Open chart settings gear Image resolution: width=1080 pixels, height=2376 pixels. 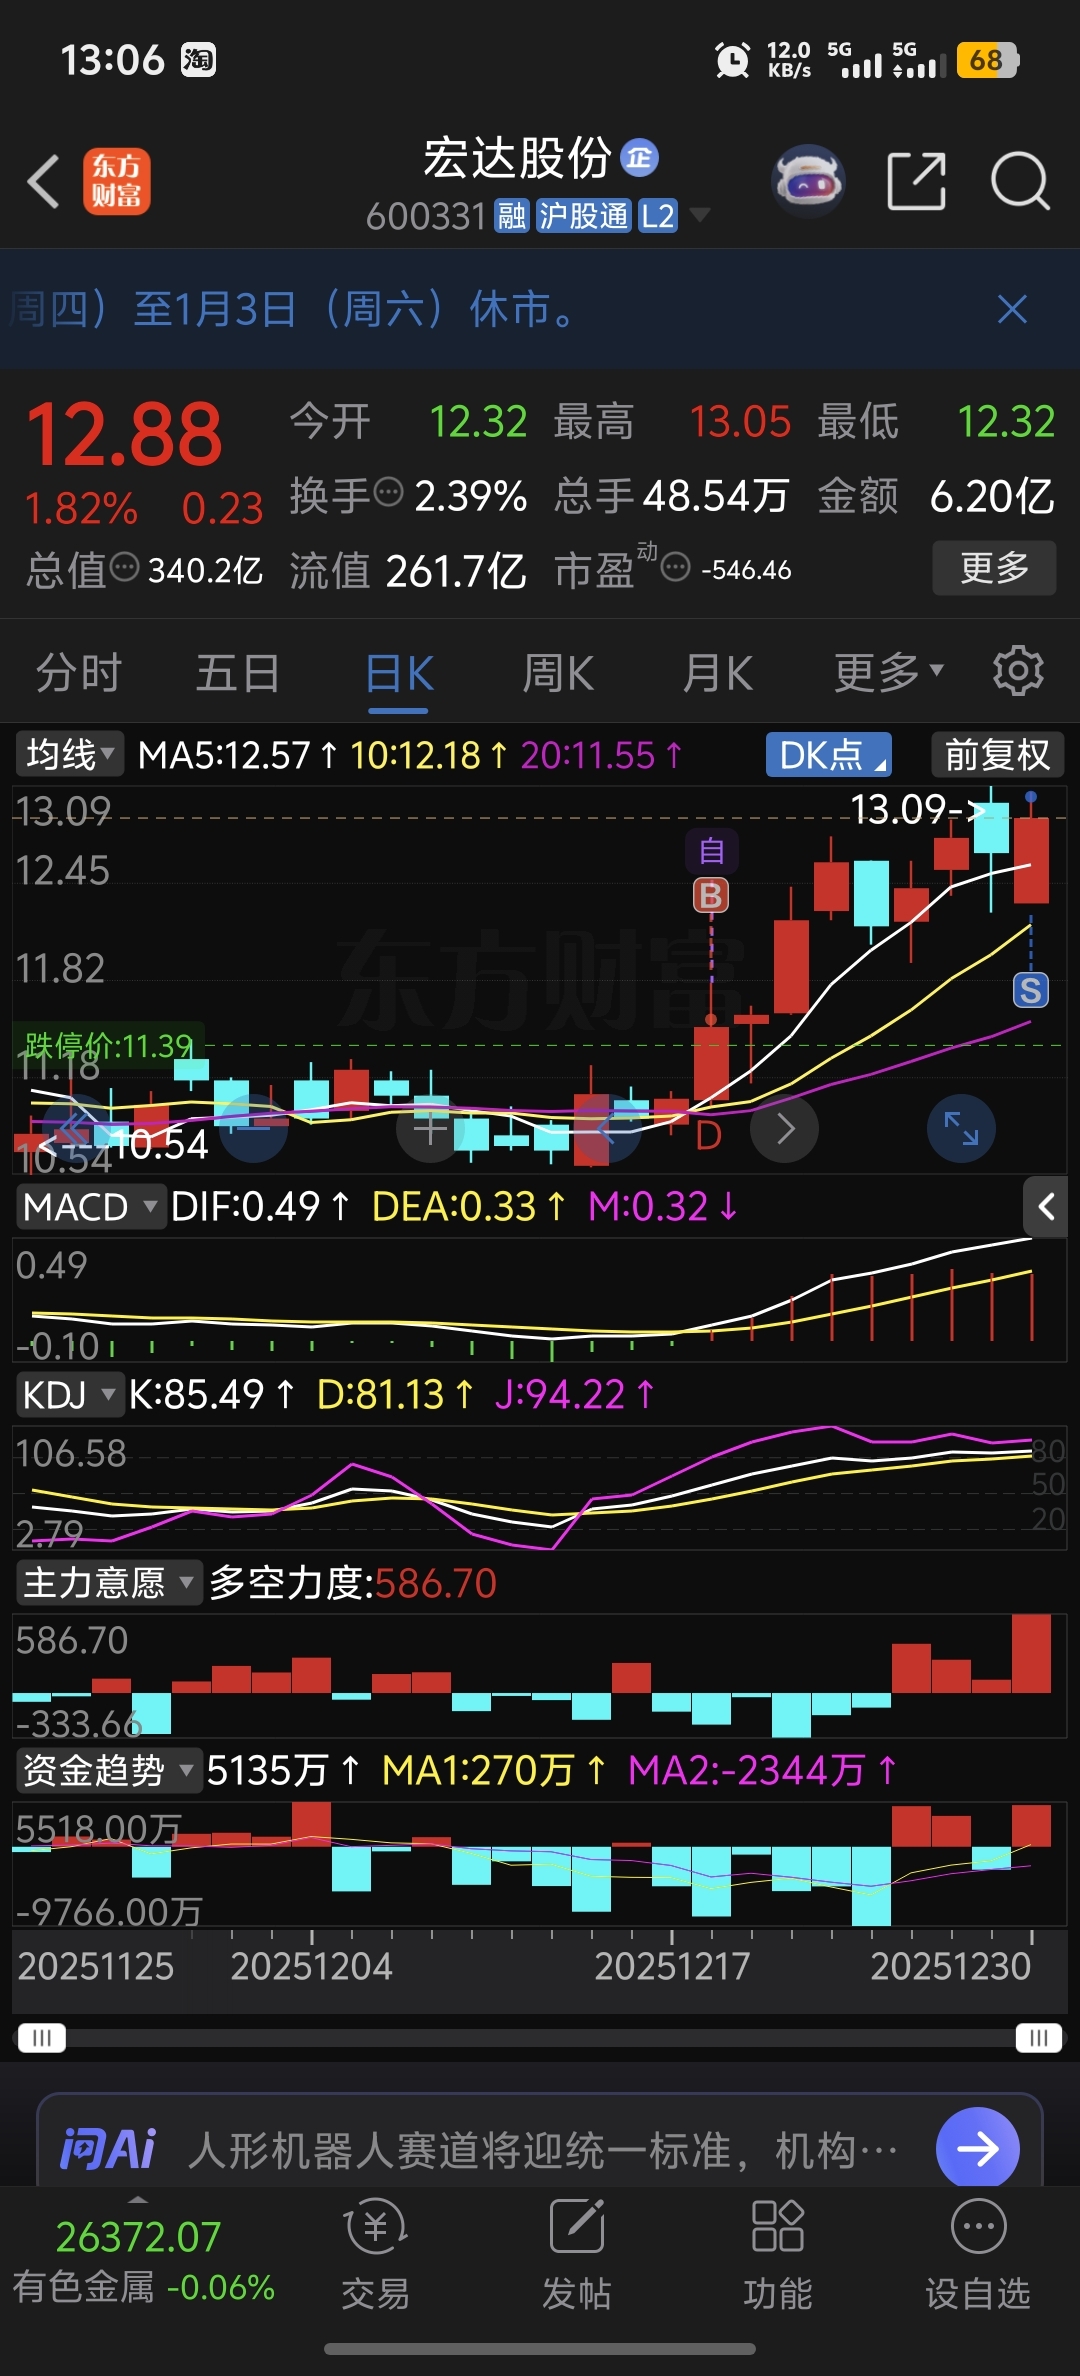[x=1018, y=671]
